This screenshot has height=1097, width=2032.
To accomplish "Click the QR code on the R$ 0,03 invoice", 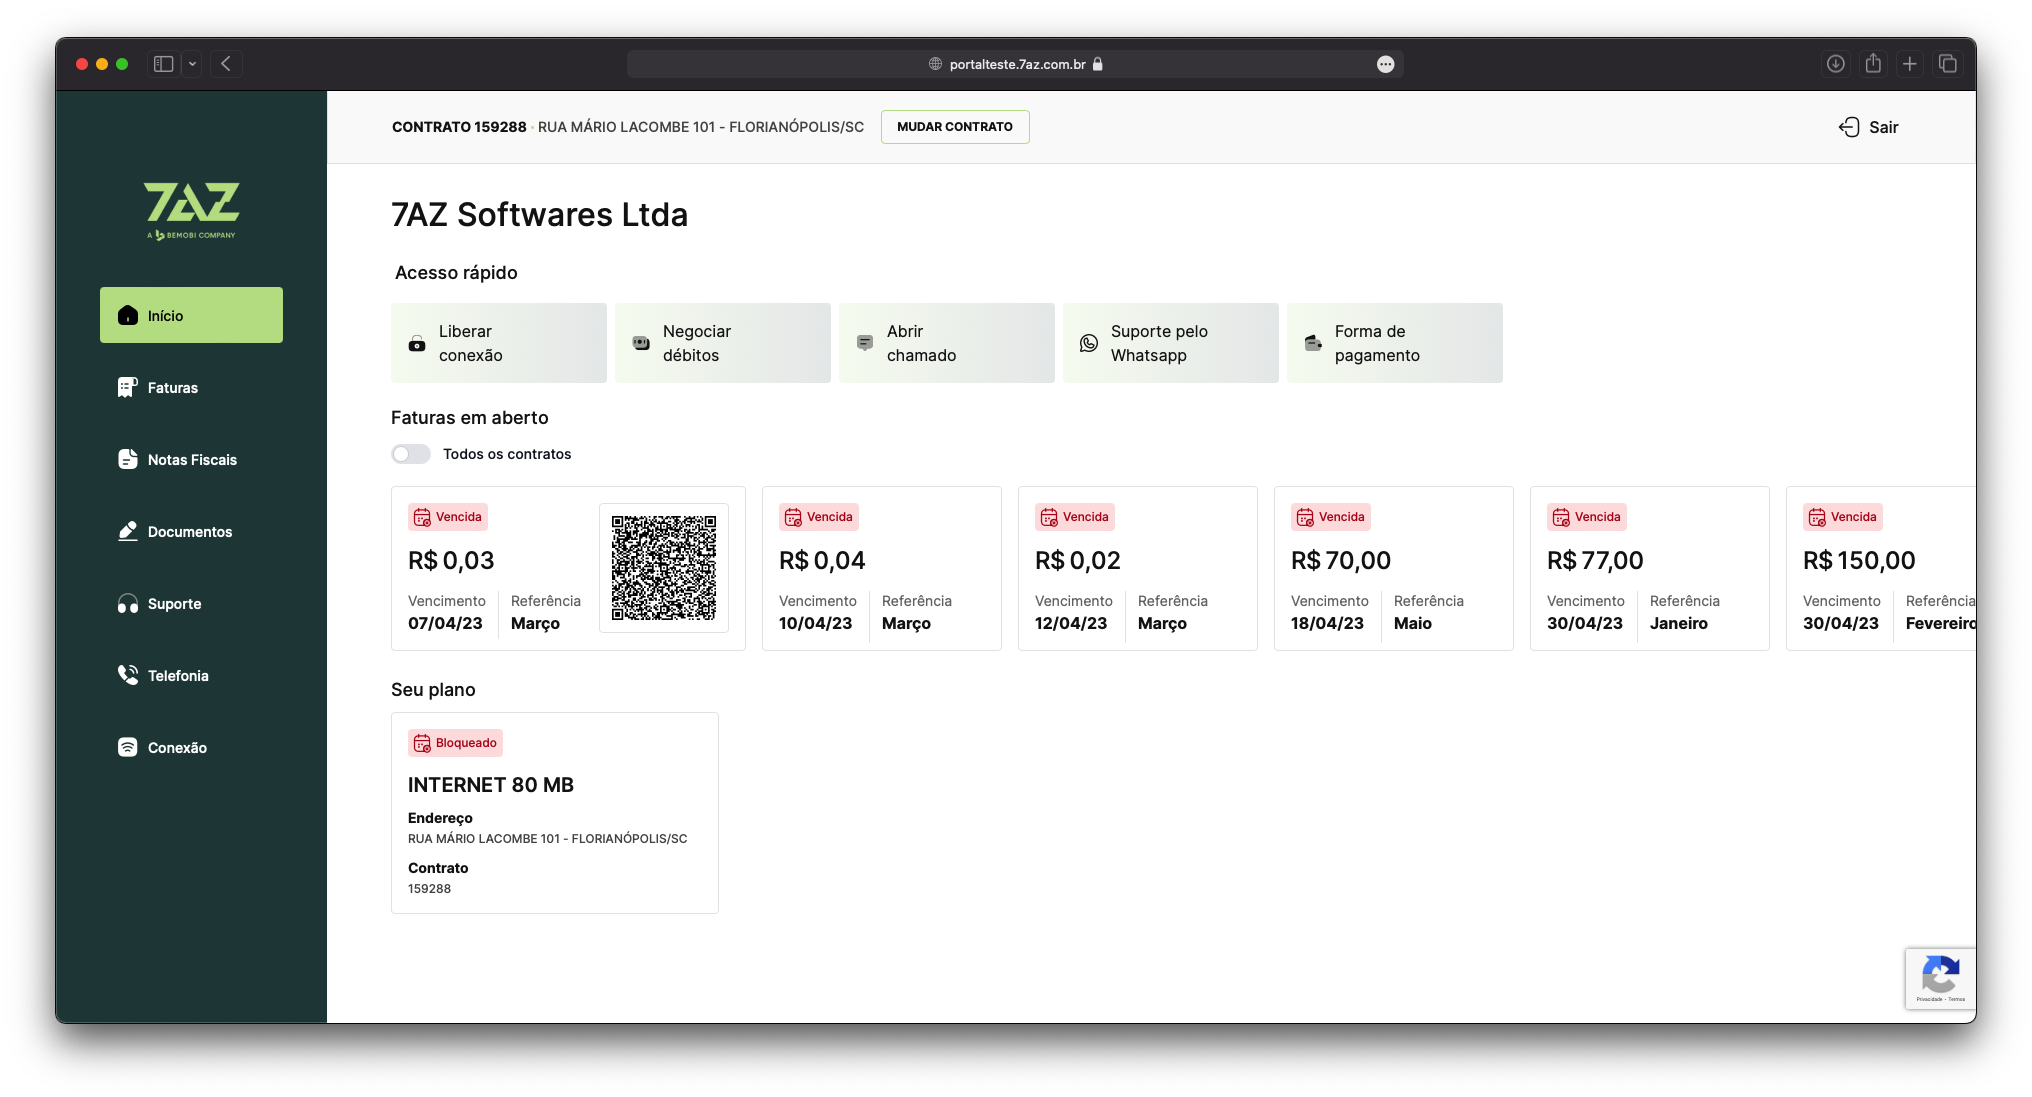I will pyautogui.click(x=664, y=568).
